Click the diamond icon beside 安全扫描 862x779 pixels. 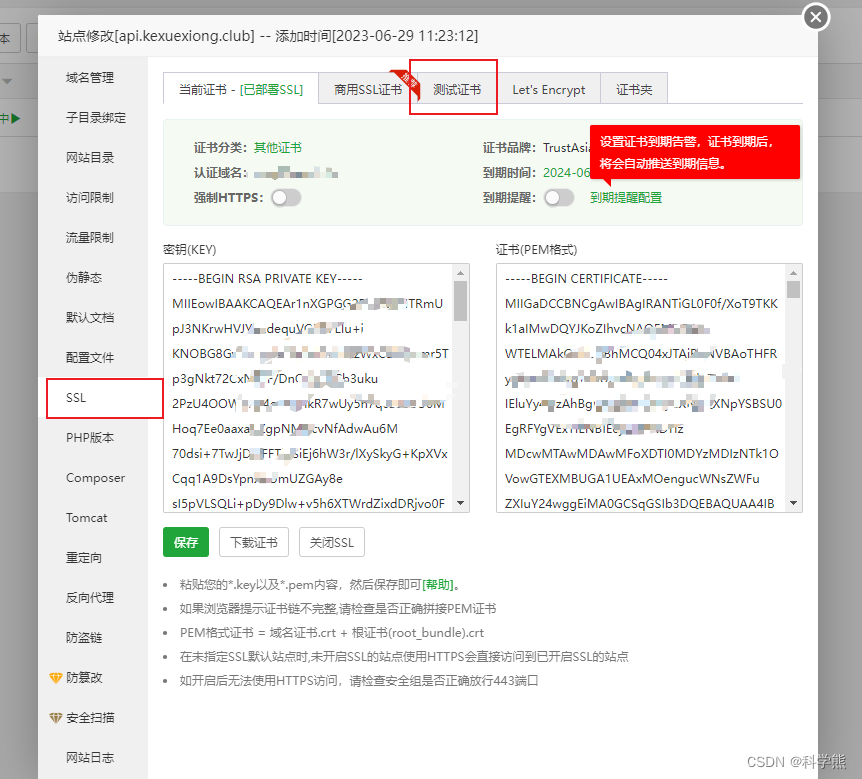tap(56, 718)
